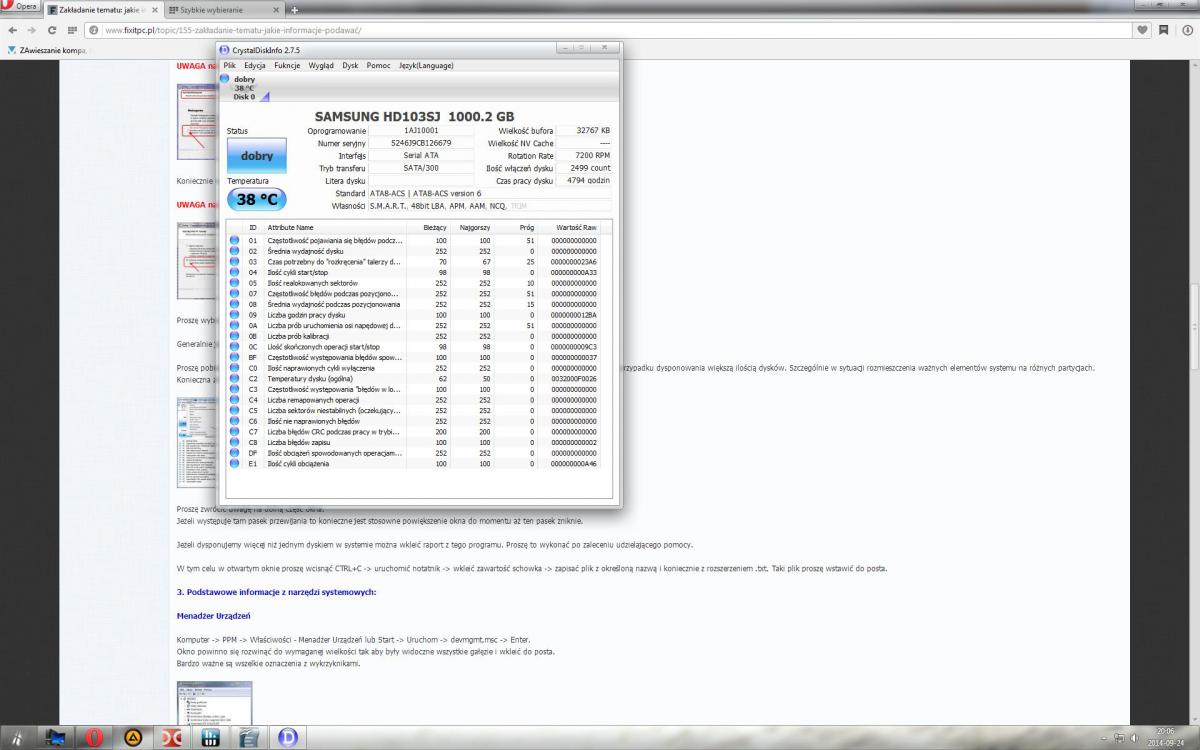Click the status orb for attribute C7
Viewport: 1200px width, 750px height.
[234, 432]
